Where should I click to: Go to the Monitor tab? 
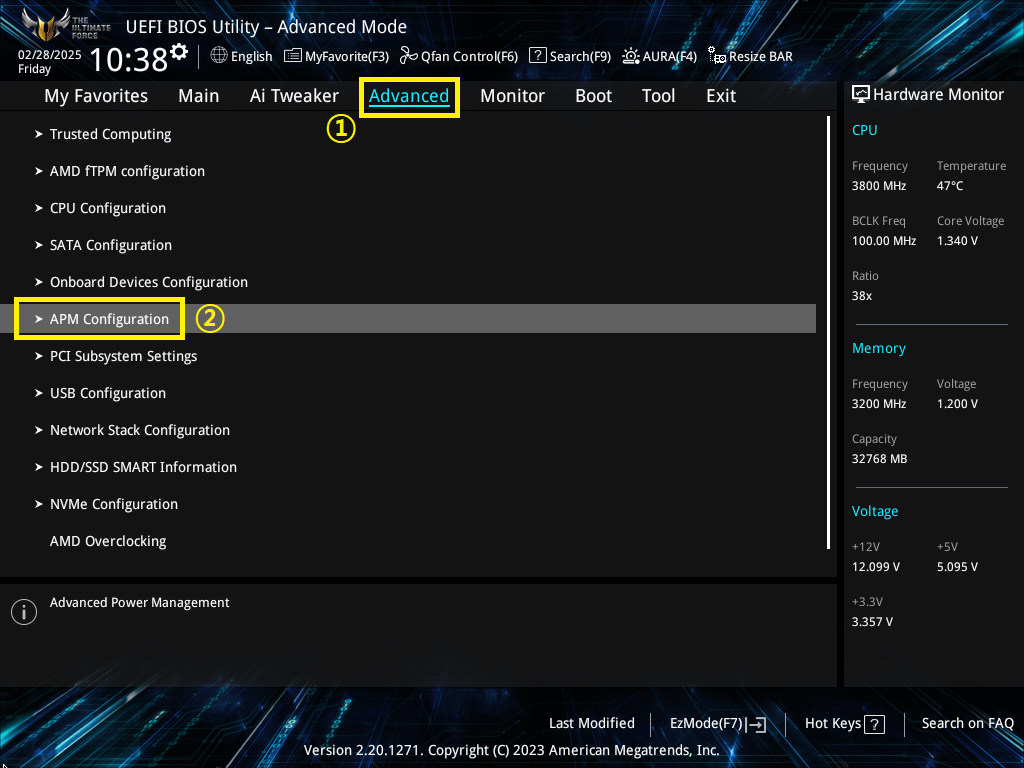click(513, 96)
